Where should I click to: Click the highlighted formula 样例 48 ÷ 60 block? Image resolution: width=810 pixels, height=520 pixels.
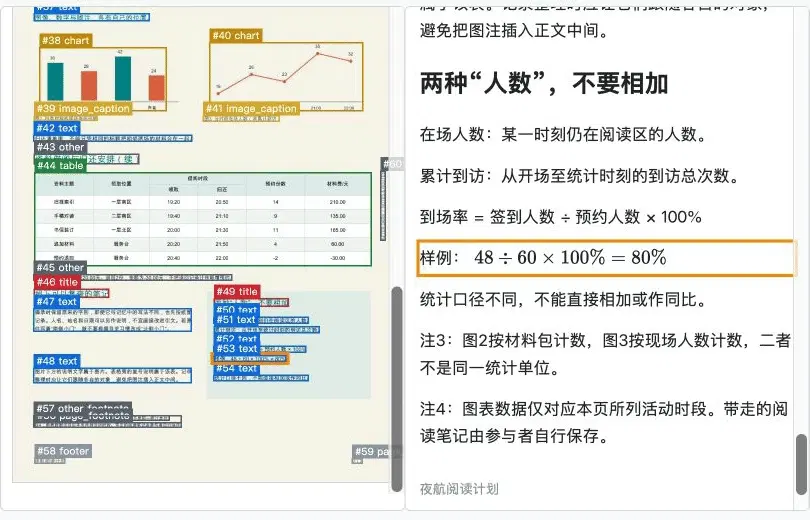(605, 258)
